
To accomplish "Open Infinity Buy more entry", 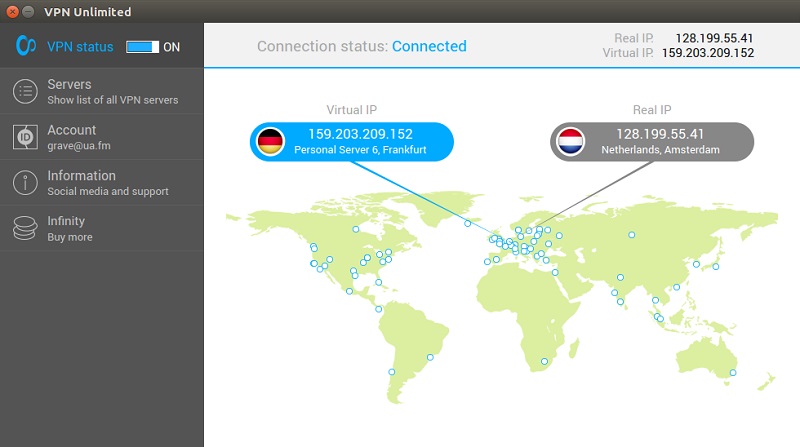I will point(102,228).
